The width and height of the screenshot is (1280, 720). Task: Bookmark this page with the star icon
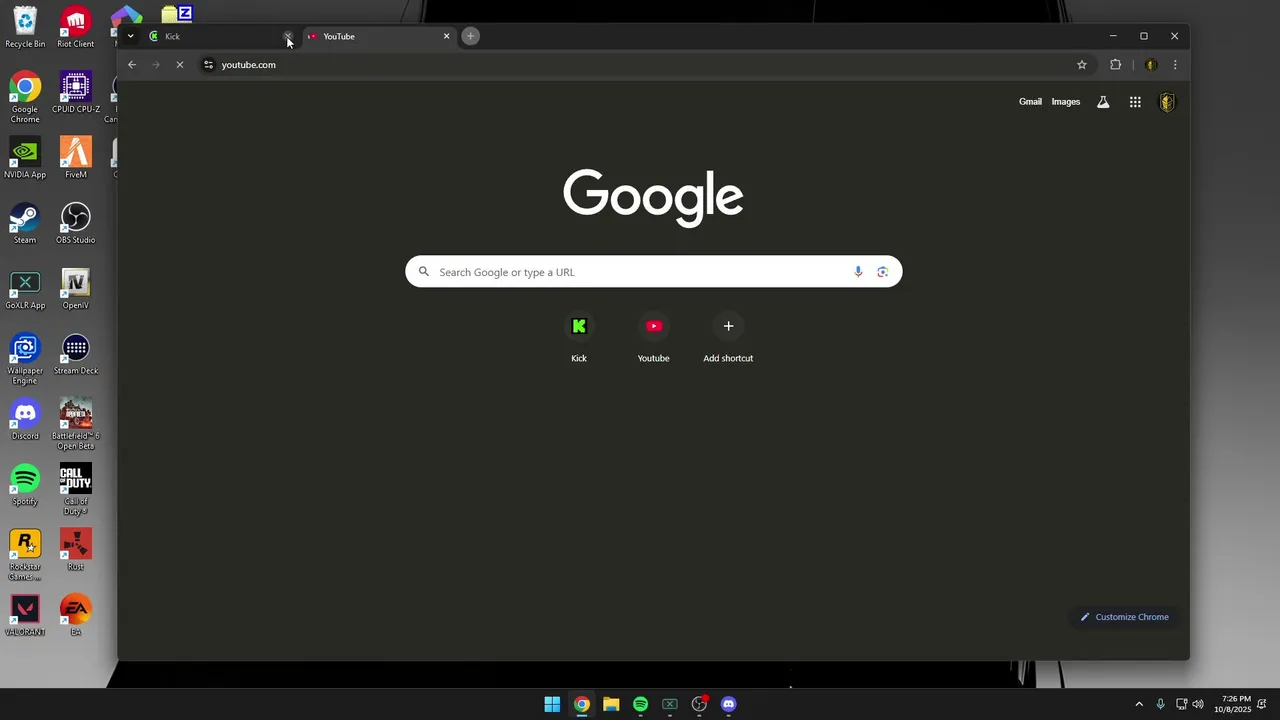point(1081,65)
